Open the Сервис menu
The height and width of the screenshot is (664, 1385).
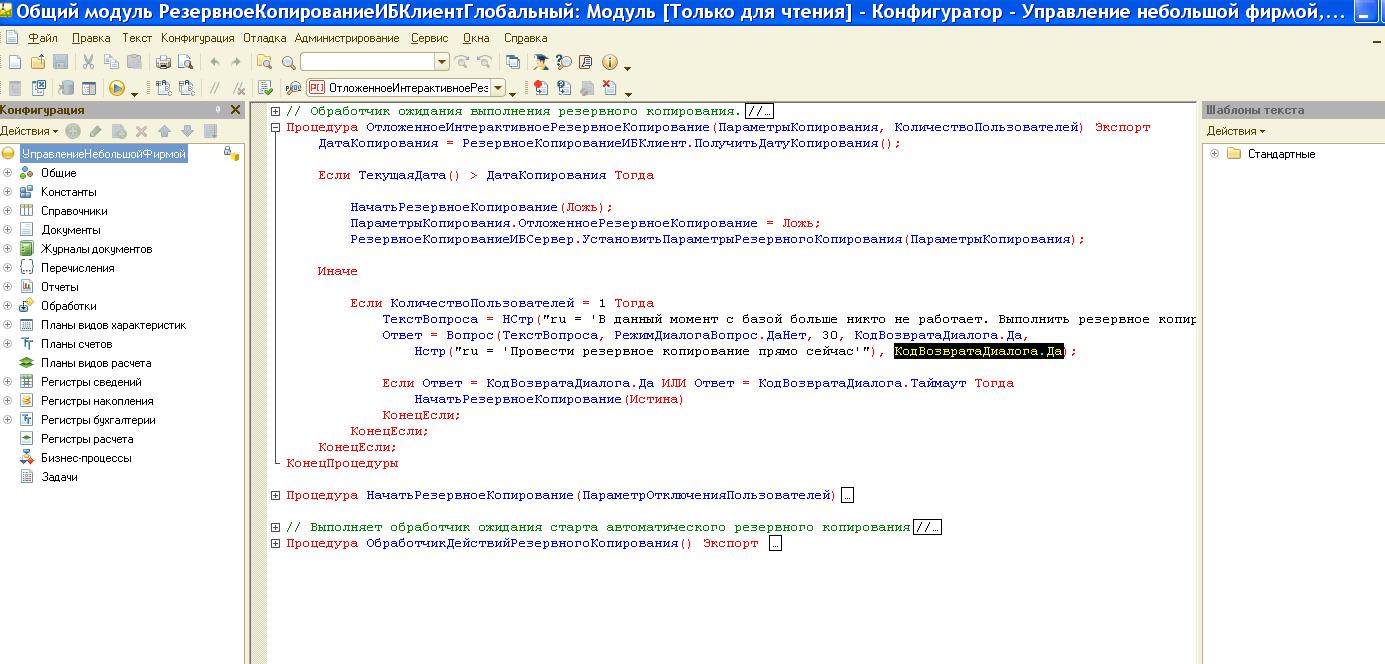click(430, 38)
